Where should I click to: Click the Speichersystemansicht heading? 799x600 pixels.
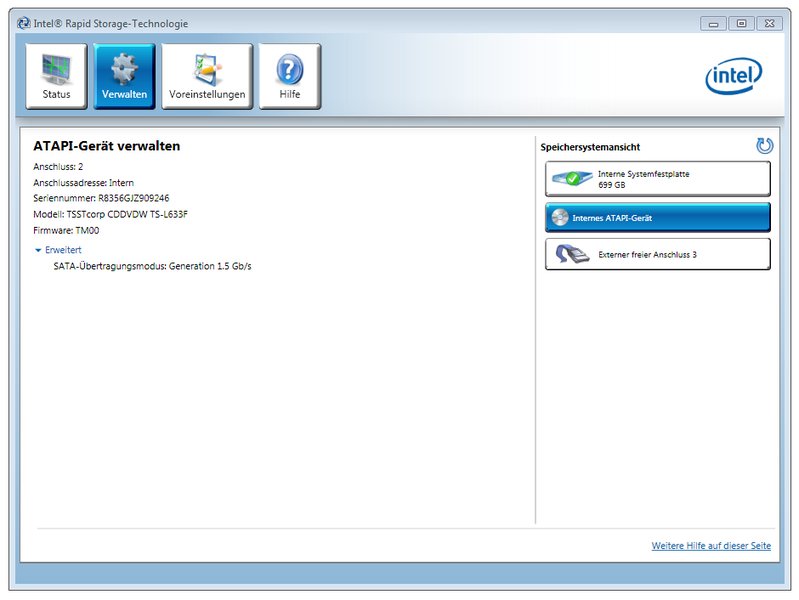pos(590,147)
